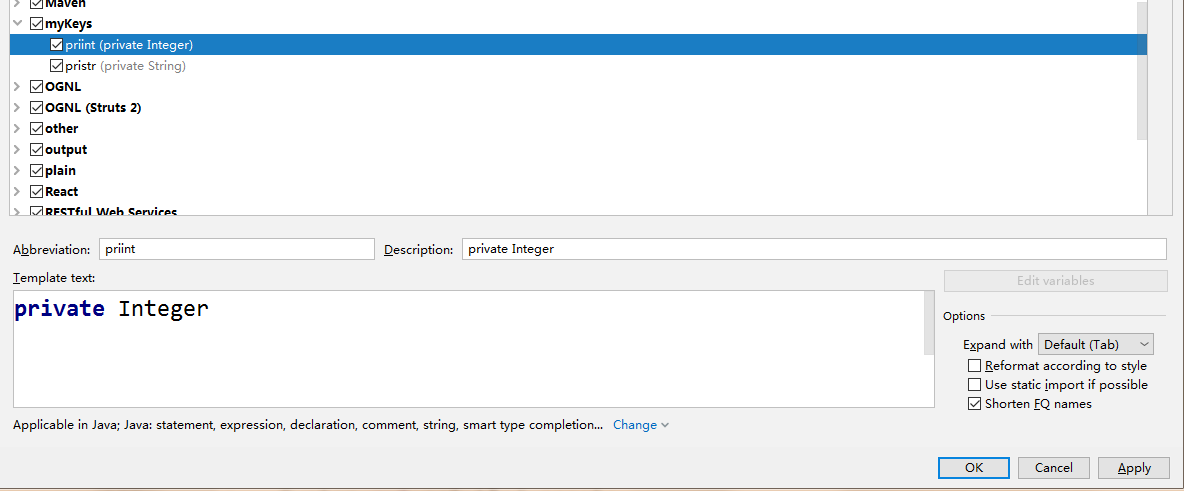Select the OGNL (Struts 2) group label
This screenshot has height=491, width=1184.
[x=94, y=108]
